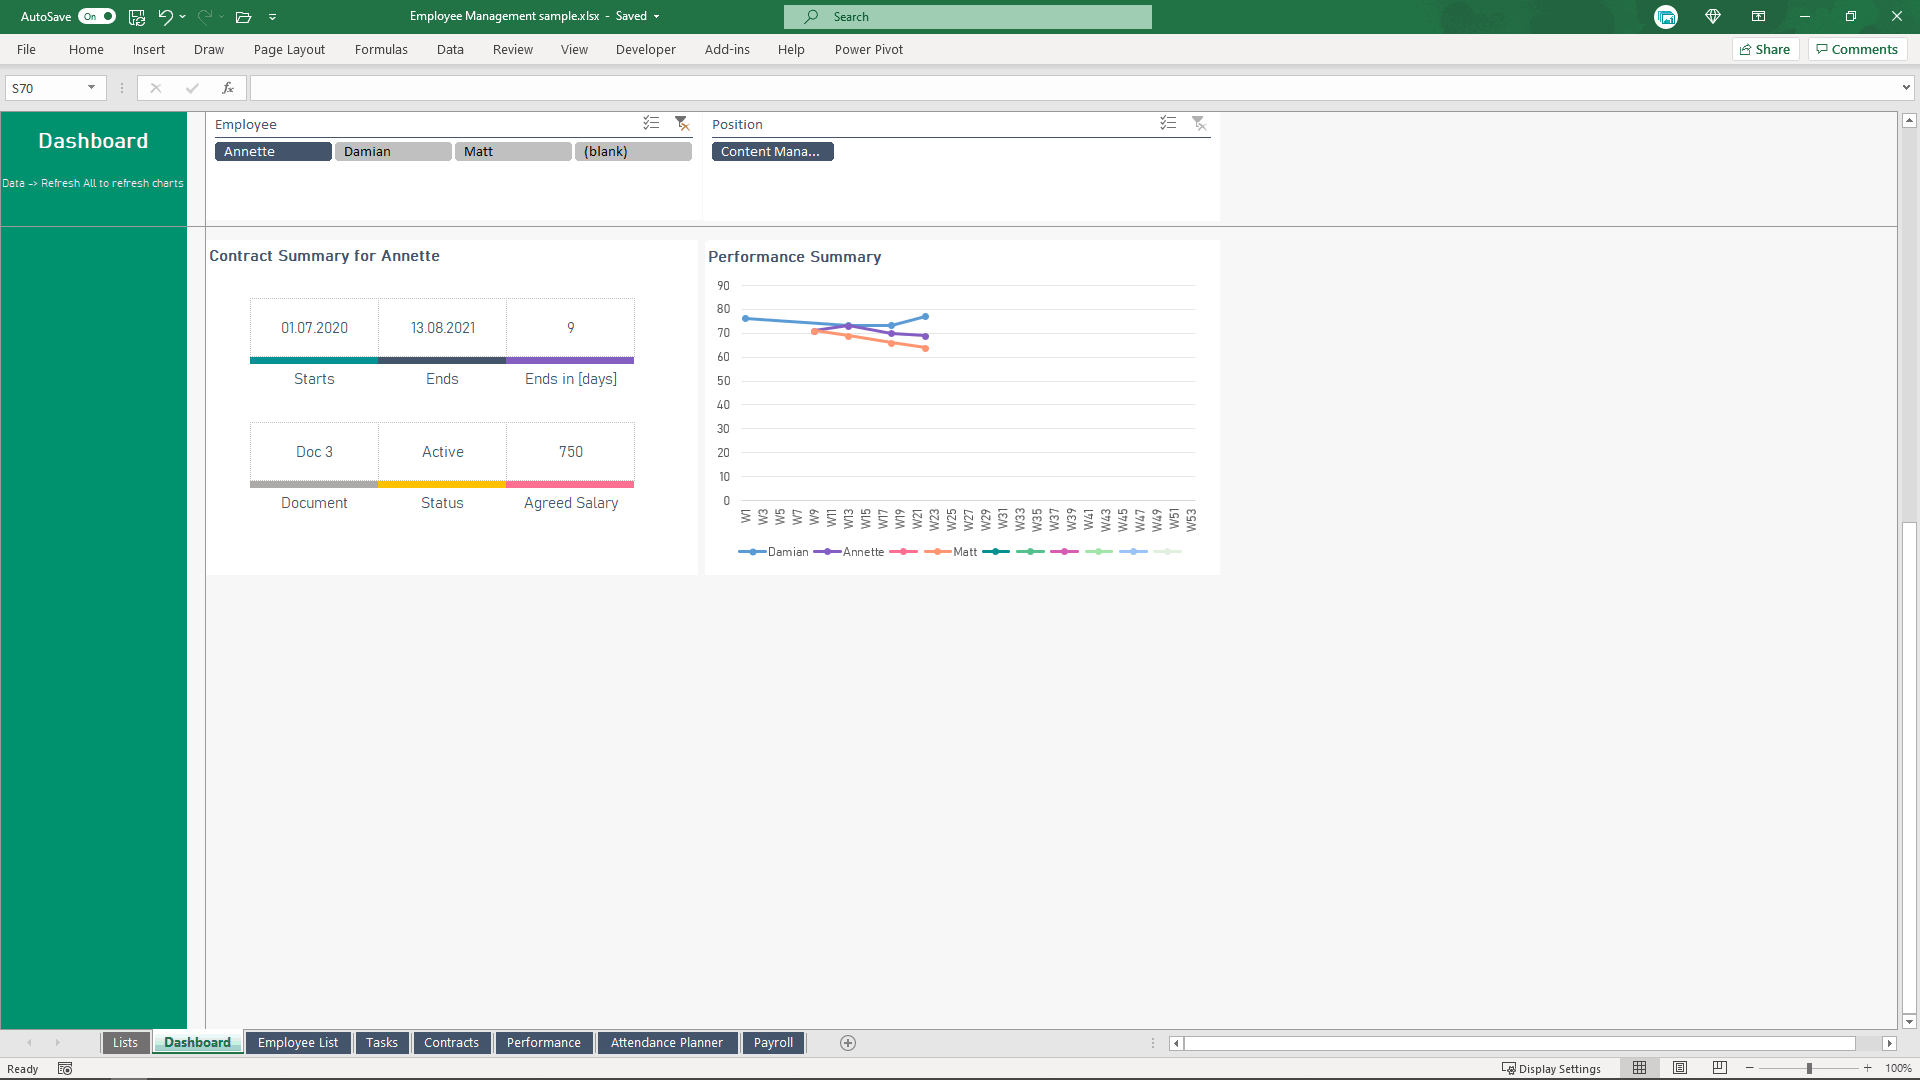
Task: Click the Damian legend entry in chart
Action: (x=773, y=552)
